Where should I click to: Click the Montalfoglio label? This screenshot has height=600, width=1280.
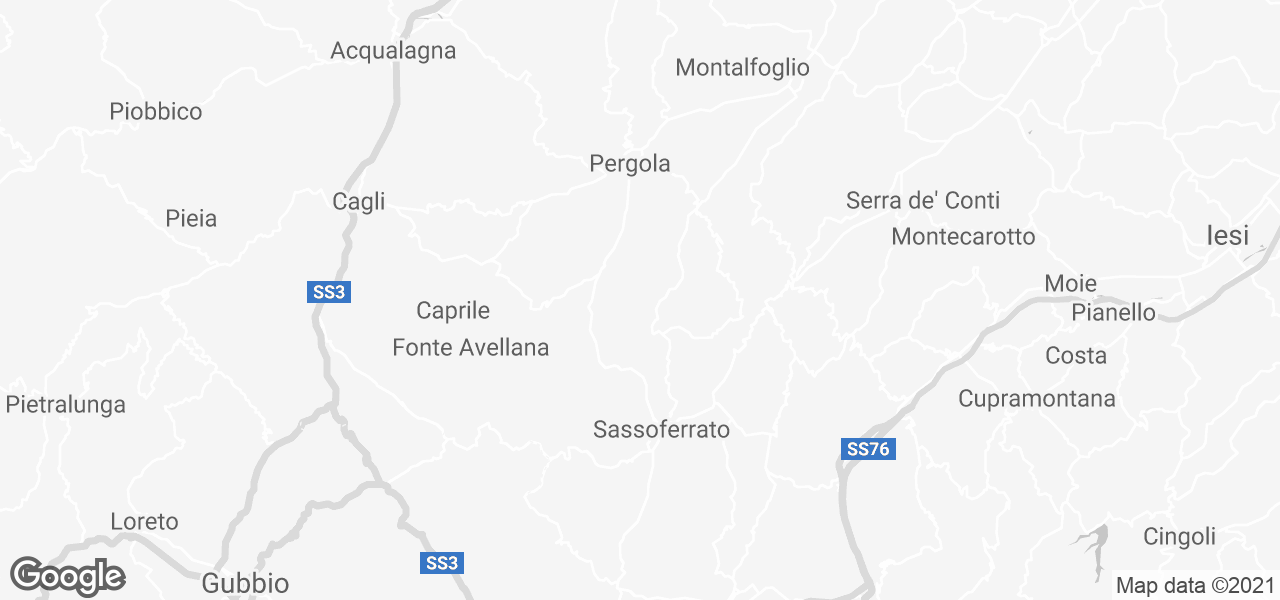click(x=743, y=68)
